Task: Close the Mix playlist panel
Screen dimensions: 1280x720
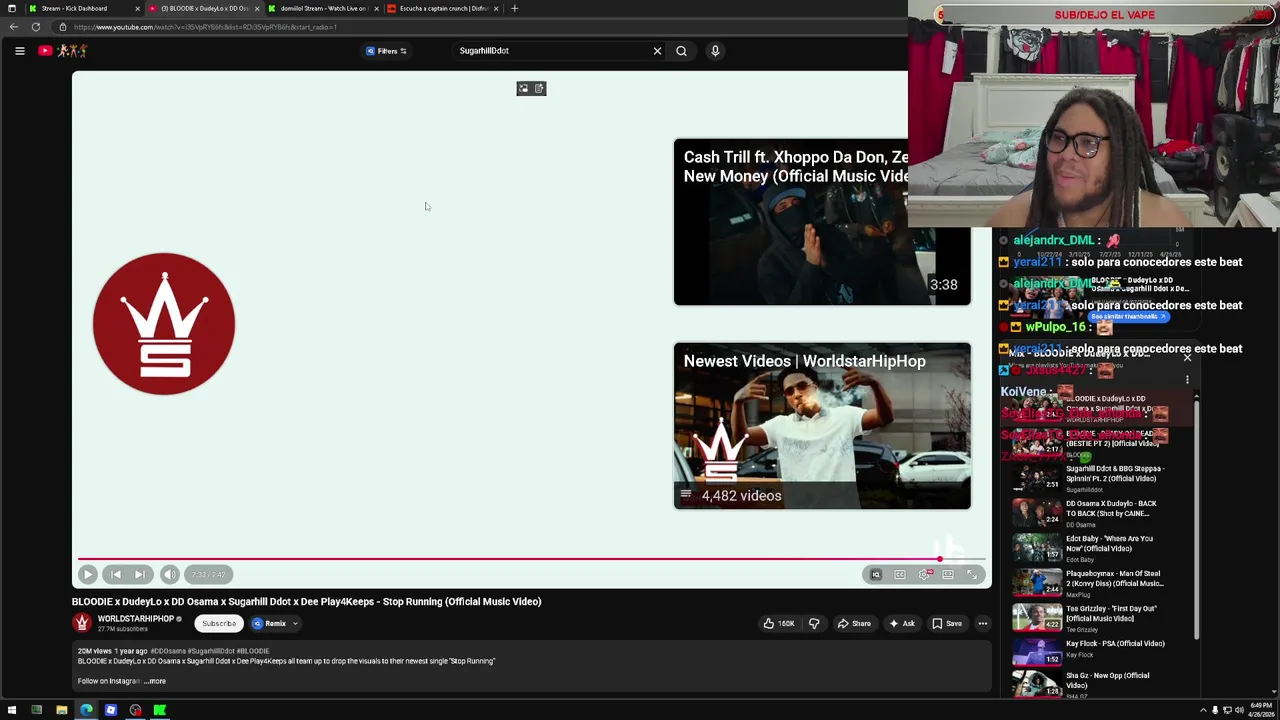Action: coord(1187,357)
